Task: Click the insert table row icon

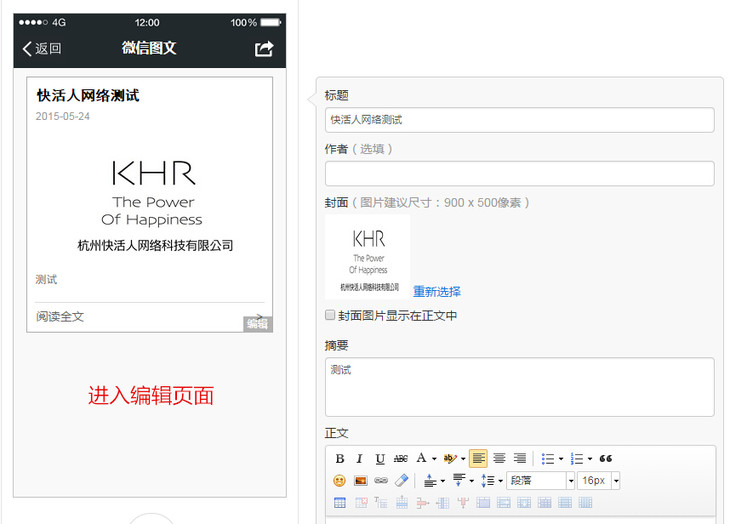Action: pos(402,503)
